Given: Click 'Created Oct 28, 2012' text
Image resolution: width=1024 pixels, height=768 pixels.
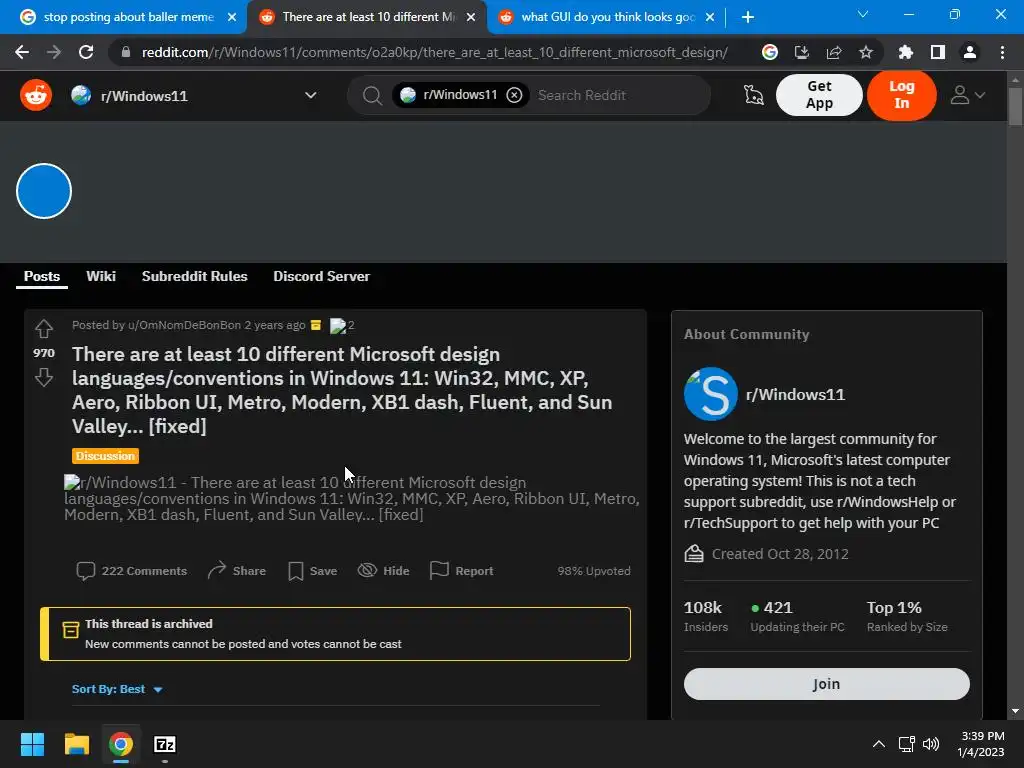Looking at the screenshot, I should point(780,554).
